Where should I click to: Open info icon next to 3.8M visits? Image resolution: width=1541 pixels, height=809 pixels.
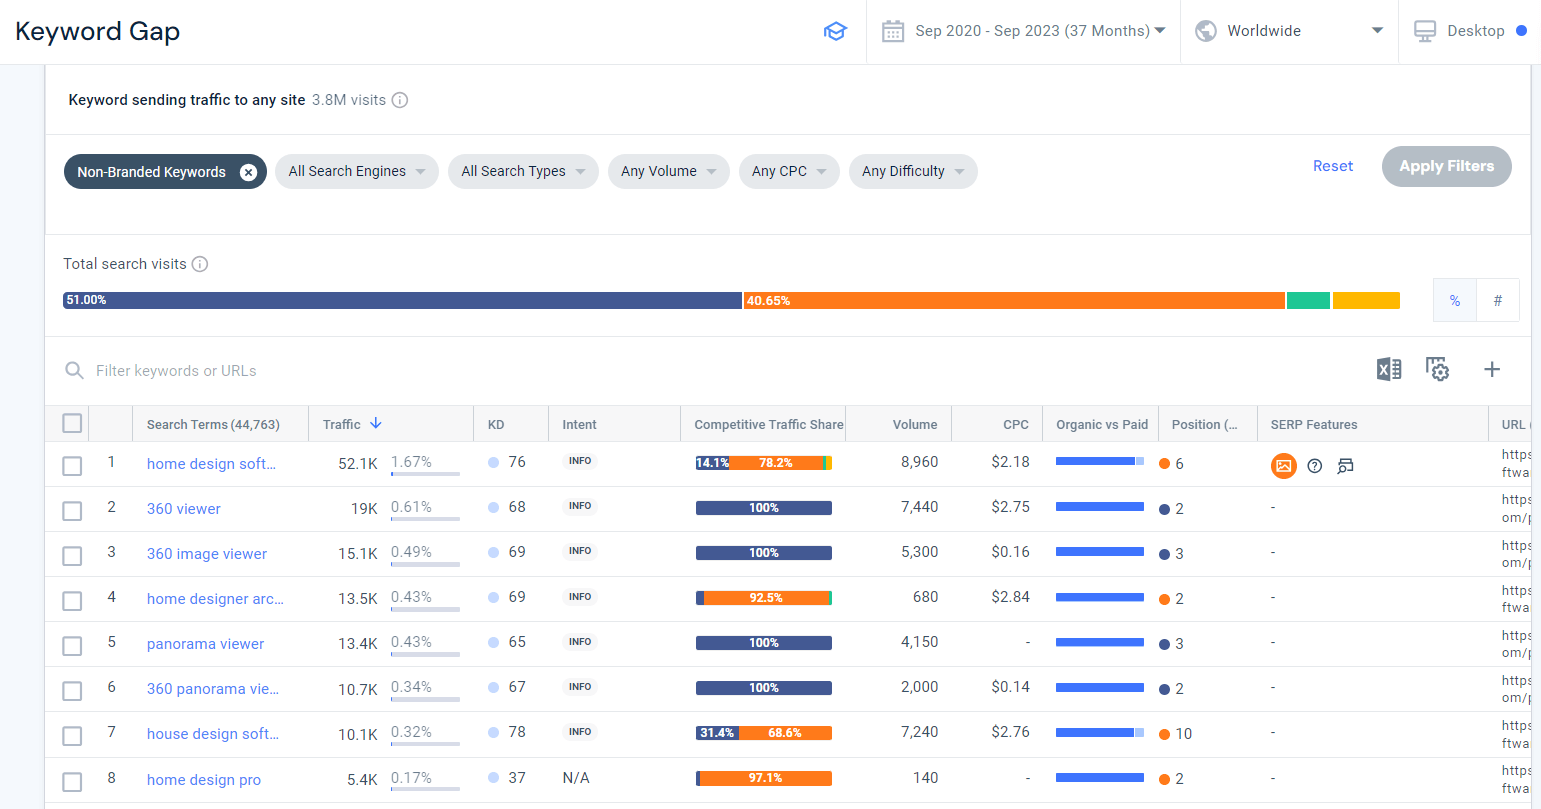[400, 100]
